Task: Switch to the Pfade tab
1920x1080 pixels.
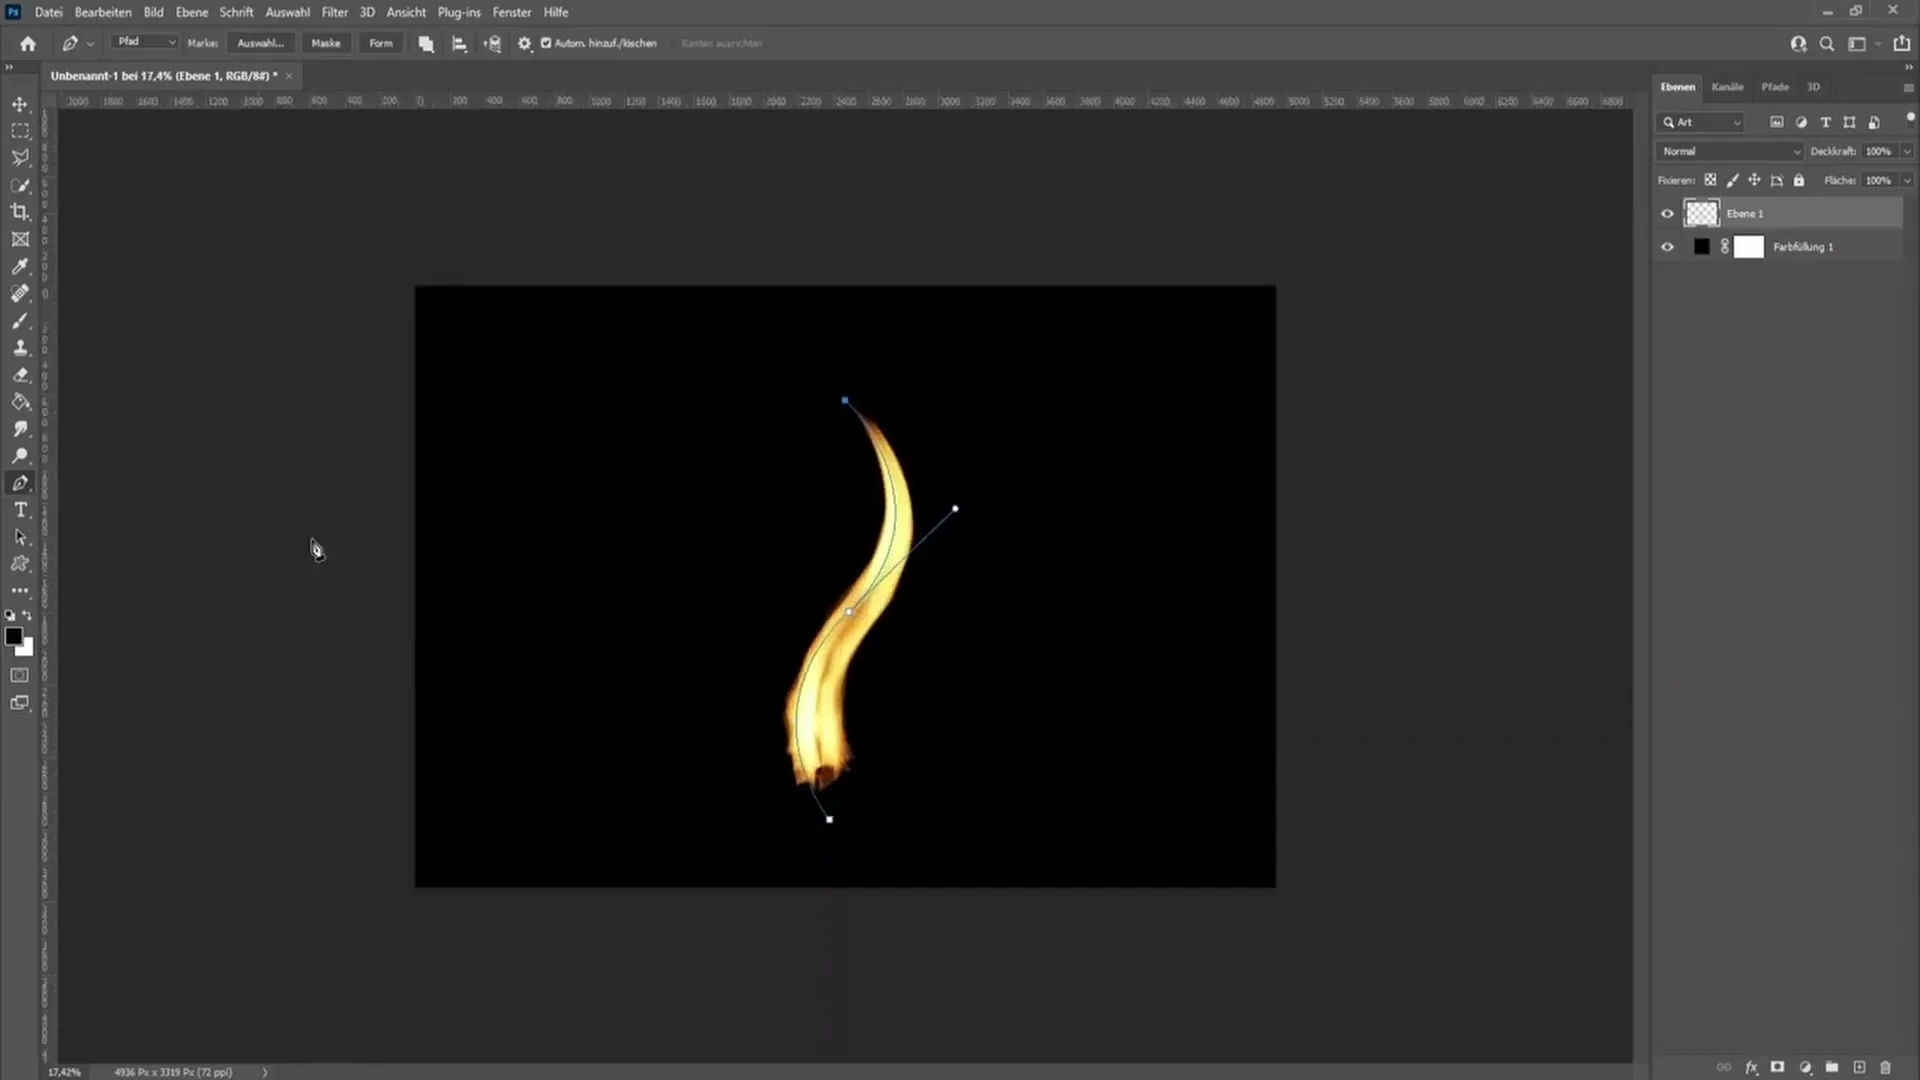Action: (1775, 87)
